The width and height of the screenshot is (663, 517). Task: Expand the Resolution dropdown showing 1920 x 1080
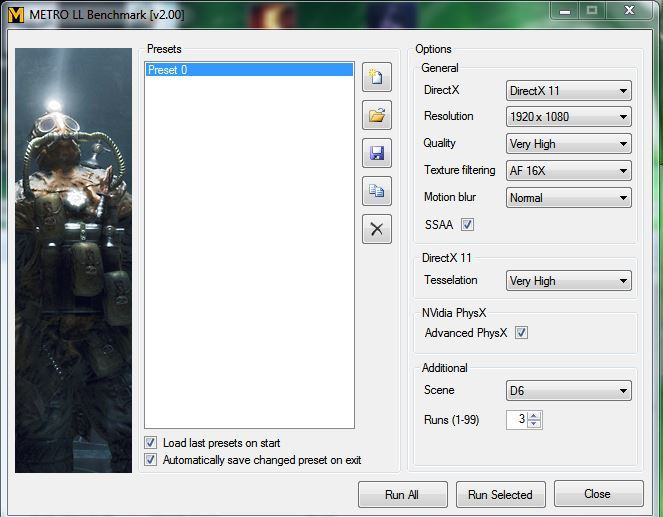pos(569,117)
